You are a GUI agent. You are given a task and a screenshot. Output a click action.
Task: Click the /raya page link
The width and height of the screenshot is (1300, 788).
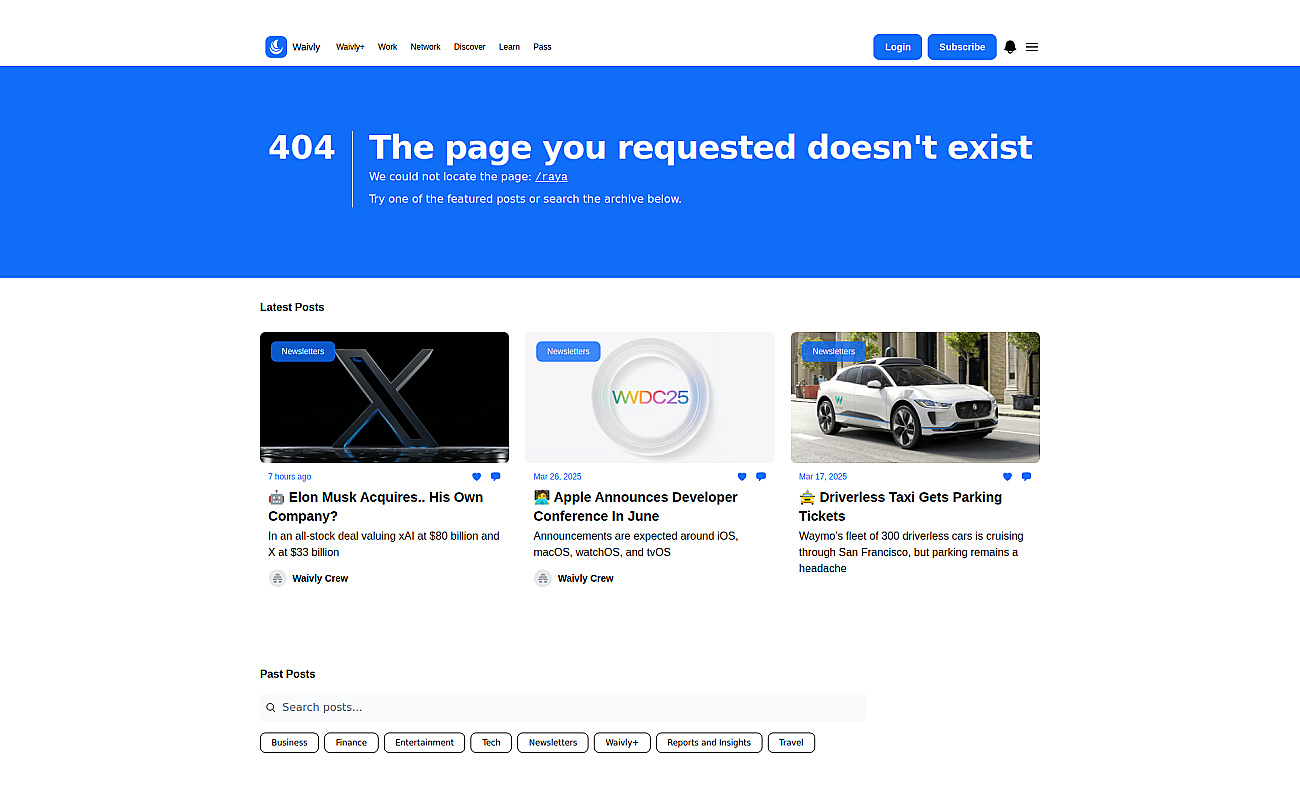click(551, 177)
